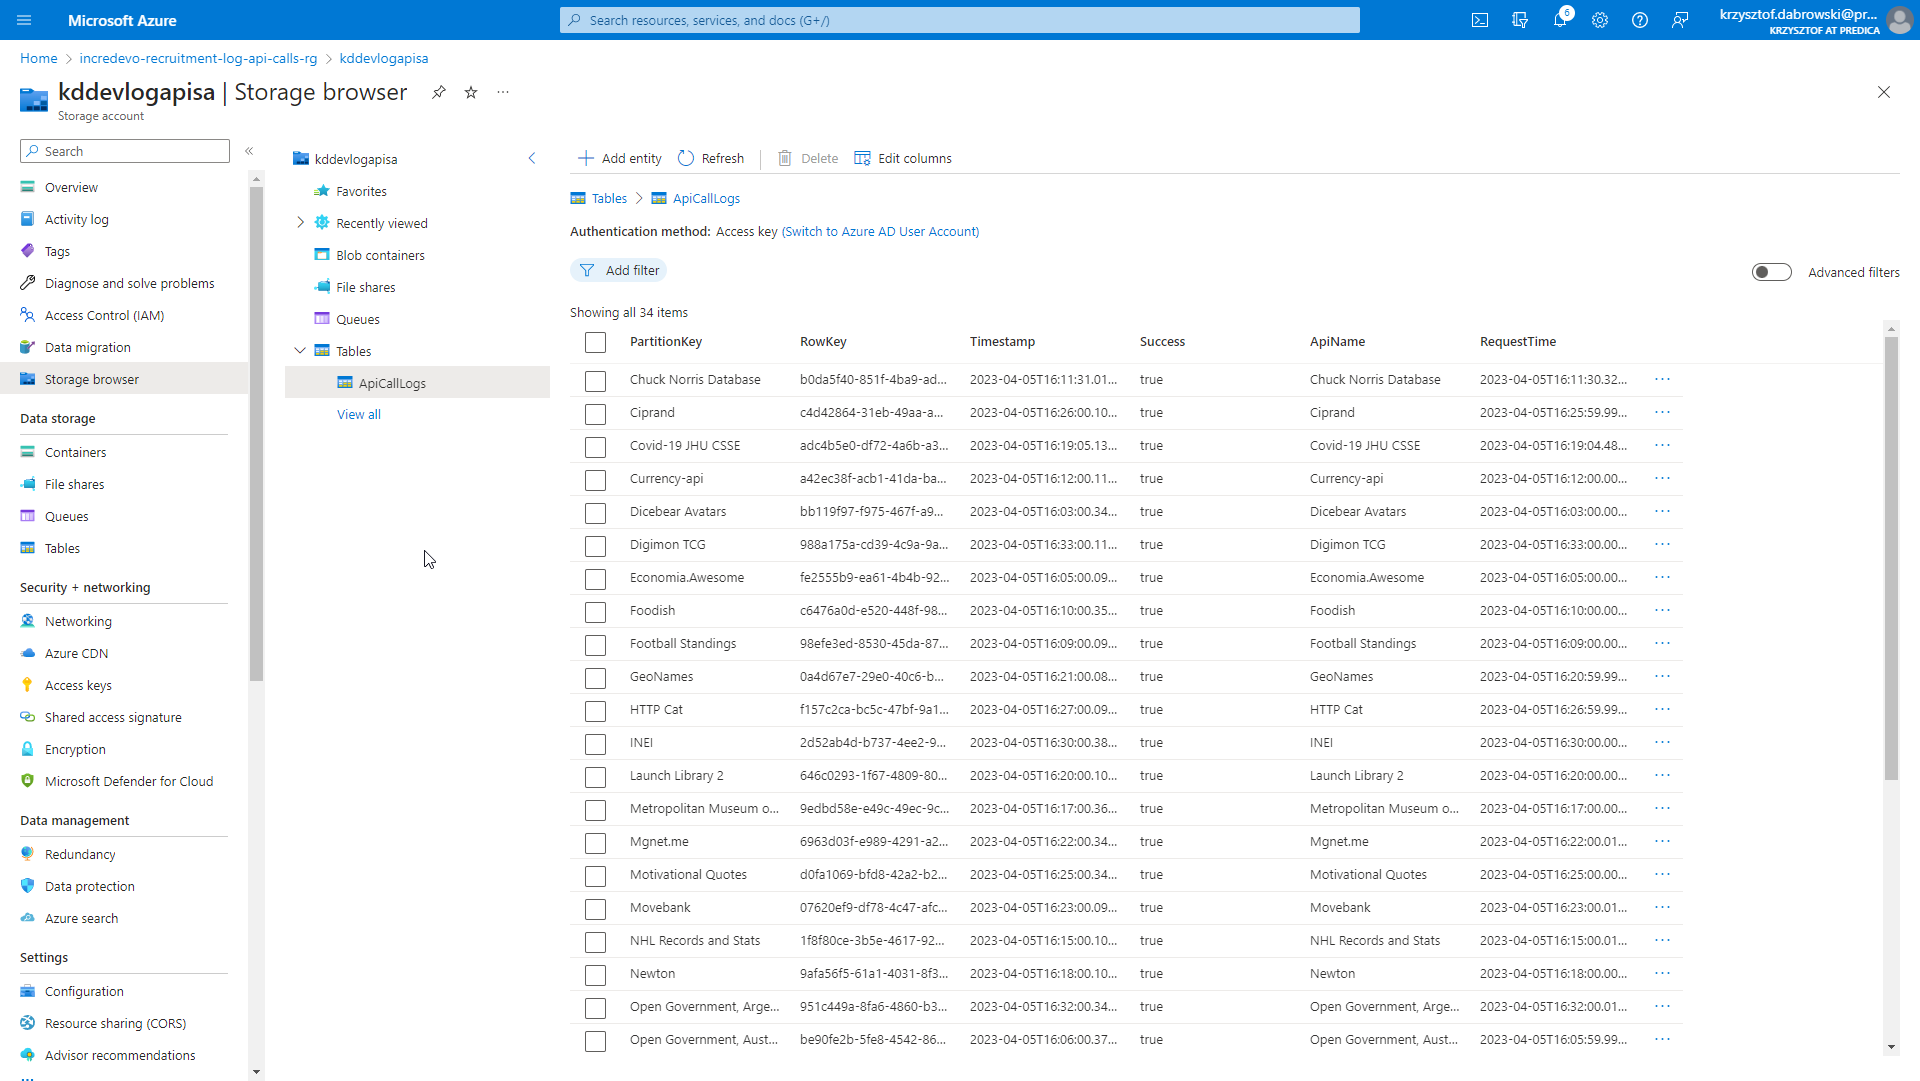
Task: Open Blob containers in storage tree
Action: click(x=380, y=255)
